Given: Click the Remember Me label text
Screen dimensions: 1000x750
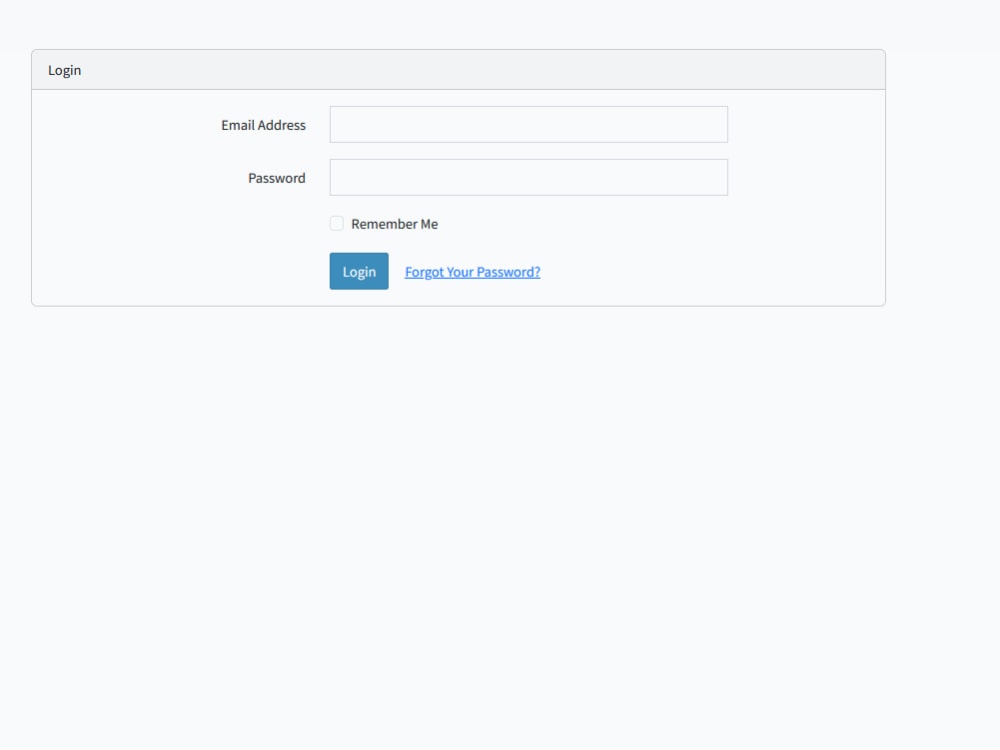Looking at the screenshot, I should [x=395, y=224].
